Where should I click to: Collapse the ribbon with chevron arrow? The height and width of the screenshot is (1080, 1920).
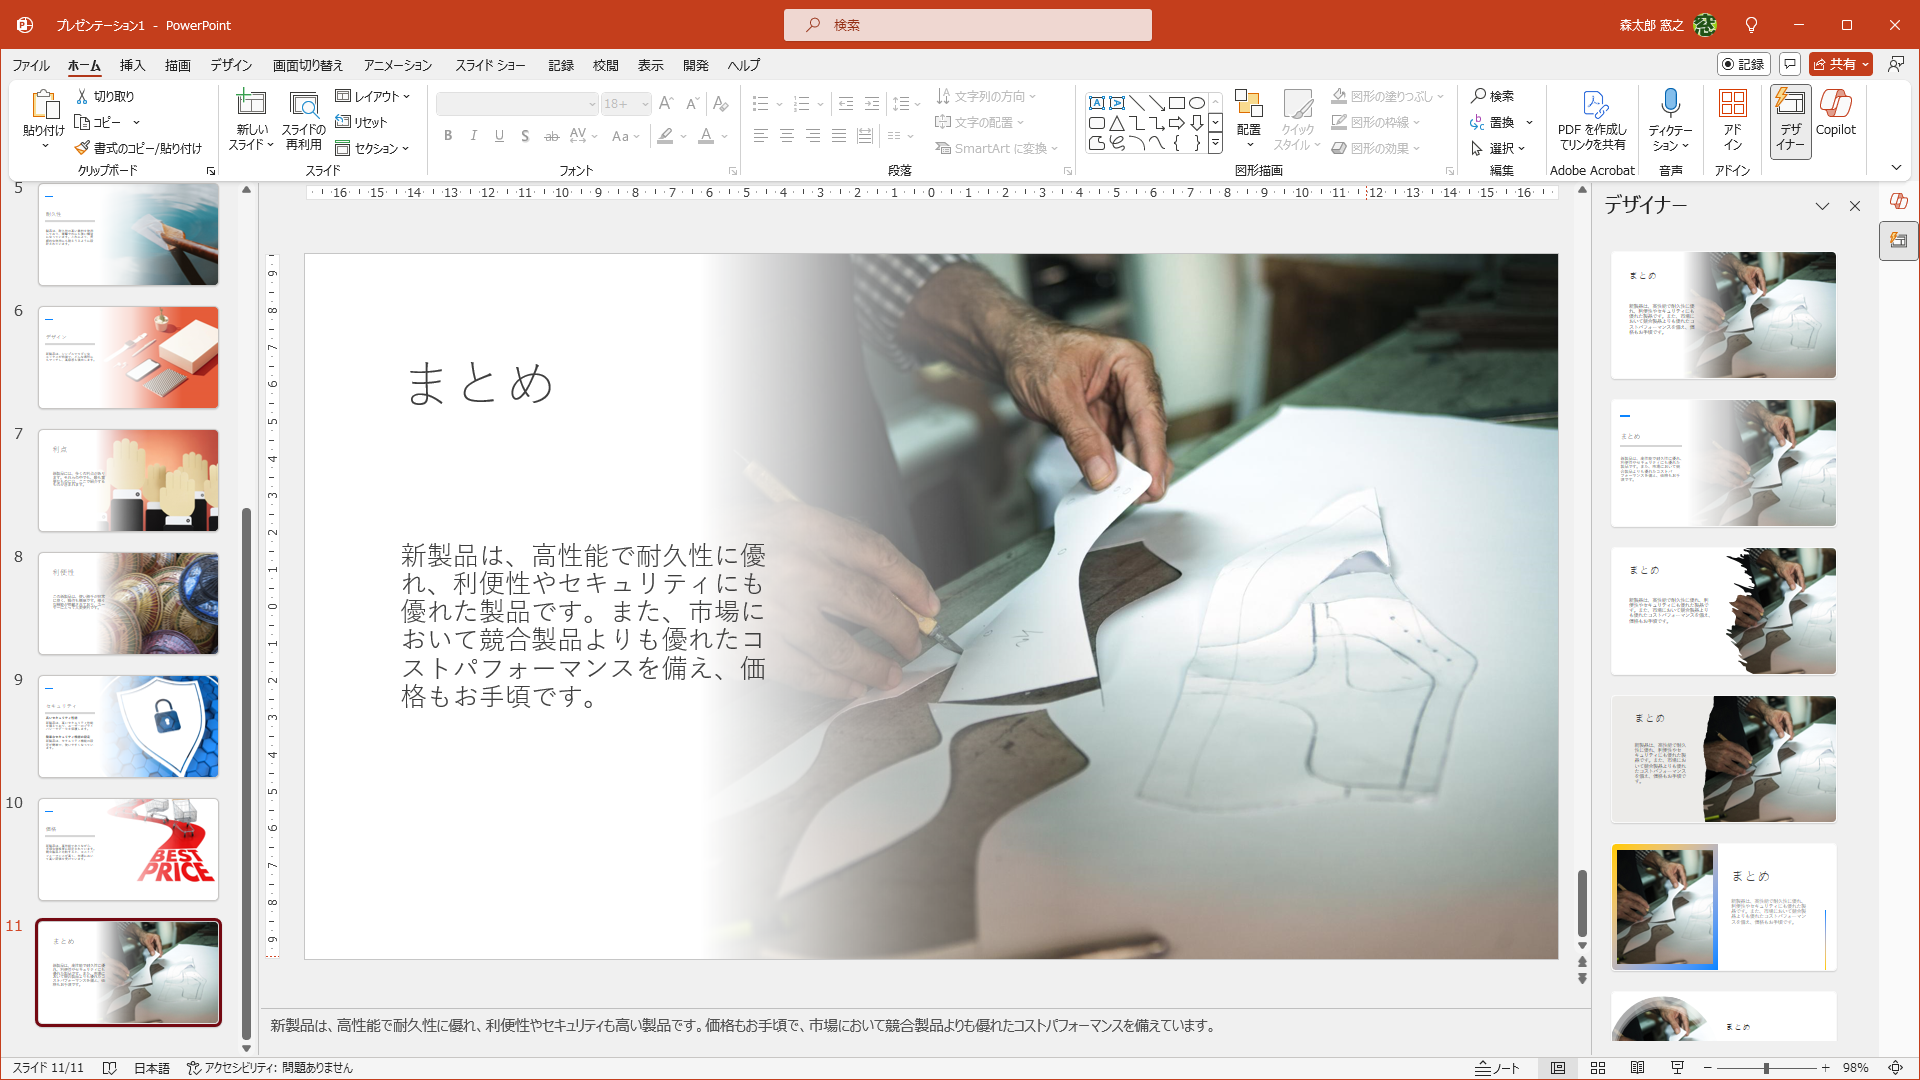pyautogui.click(x=1896, y=168)
